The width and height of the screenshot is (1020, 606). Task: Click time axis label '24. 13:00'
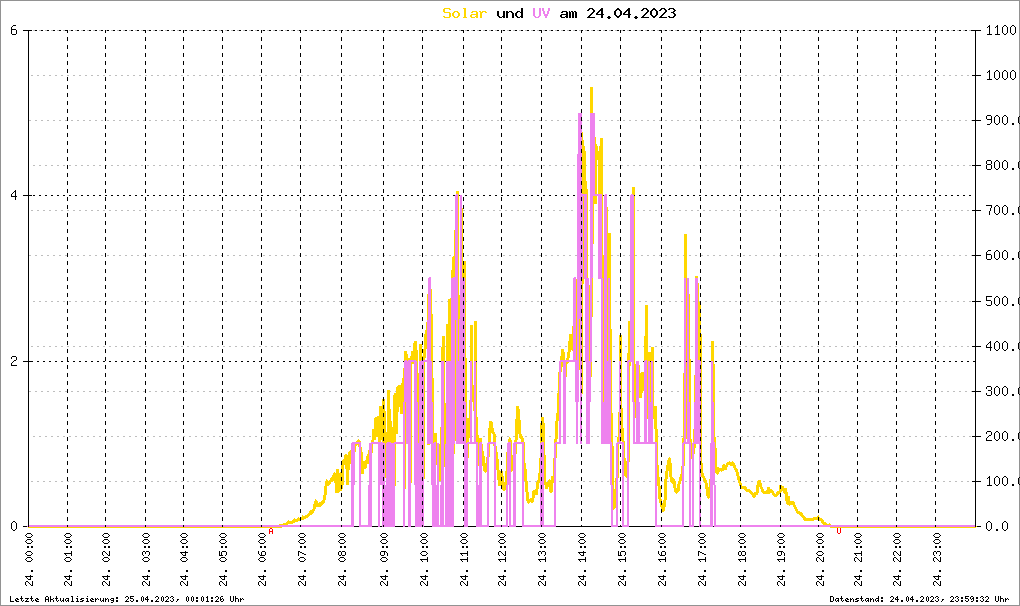(x=543, y=560)
